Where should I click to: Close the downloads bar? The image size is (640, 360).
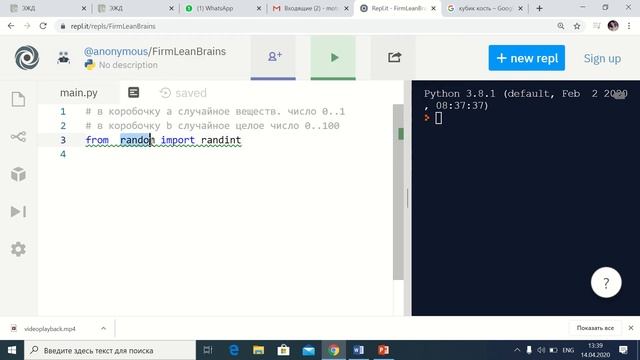coord(631,328)
